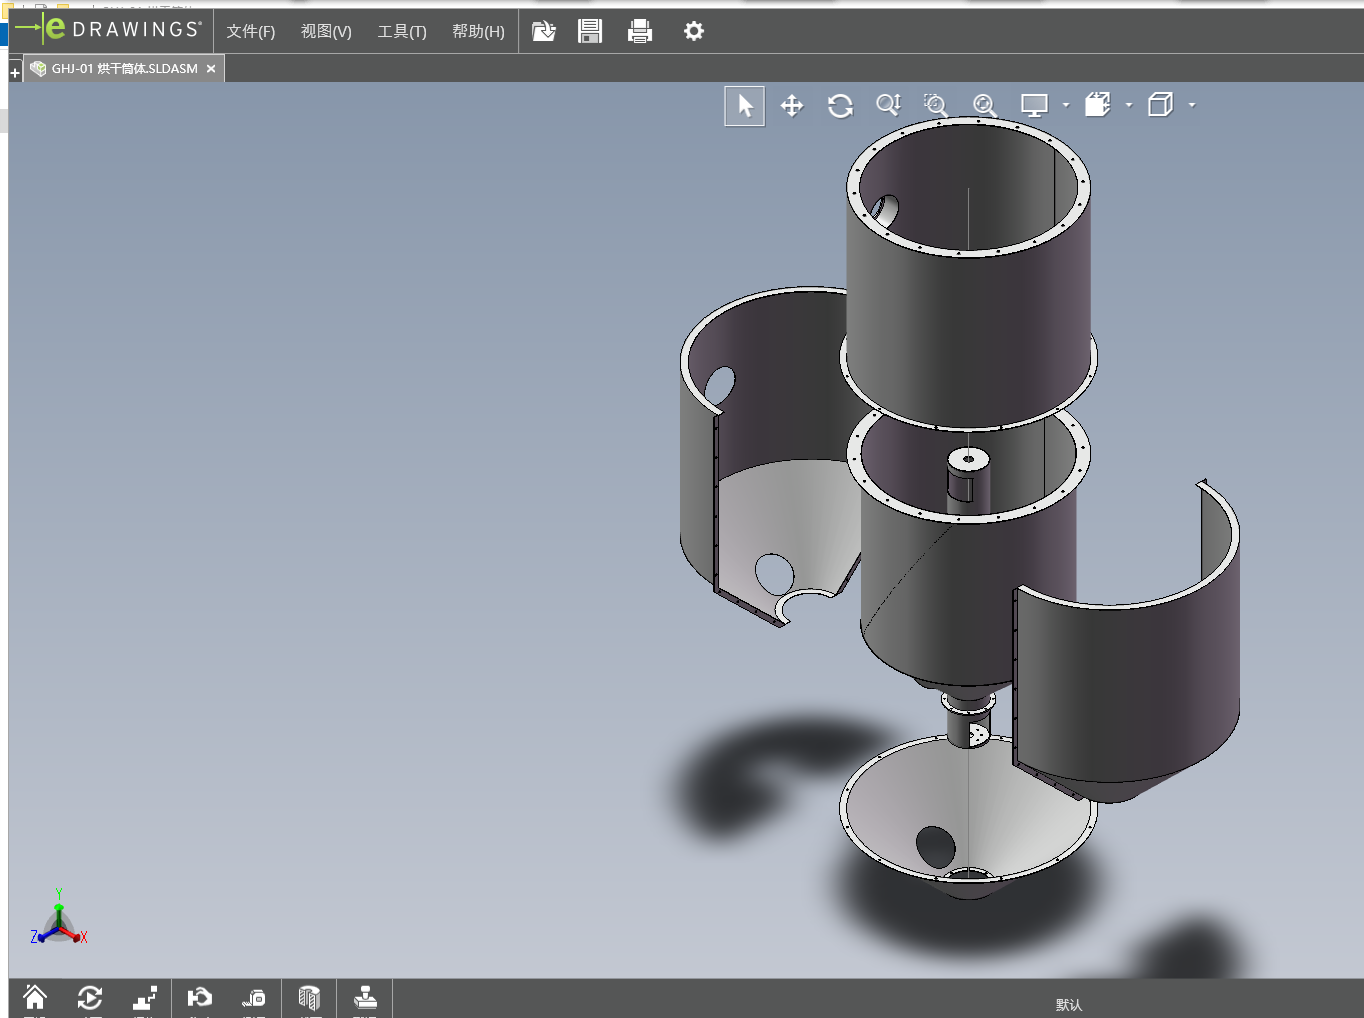Viewport: 1364px width, 1018px height.
Task: Select the Pan tool in view toolbar
Action: (792, 106)
